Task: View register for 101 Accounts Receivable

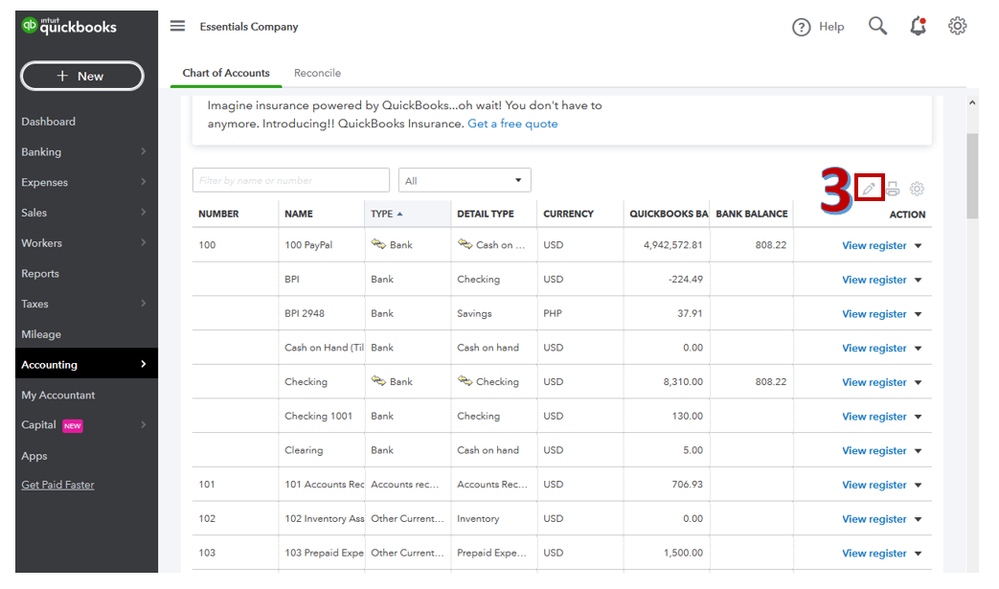Action: 874,485
